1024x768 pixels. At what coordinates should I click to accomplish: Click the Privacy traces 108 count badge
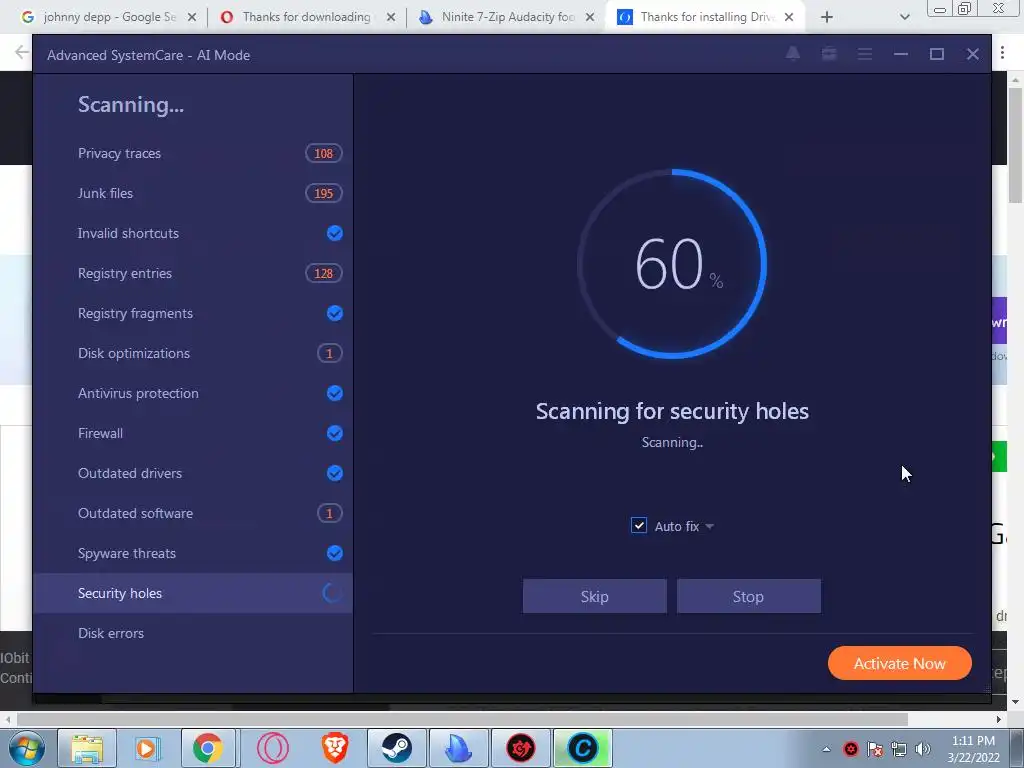pyautogui.click(x=323, y=153)
